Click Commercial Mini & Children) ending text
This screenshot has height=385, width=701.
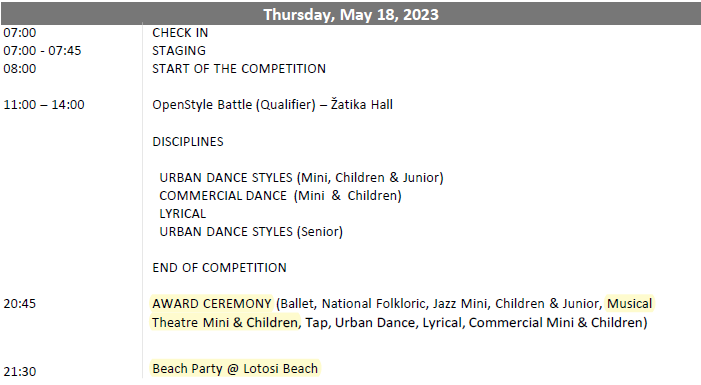[558, 322]
